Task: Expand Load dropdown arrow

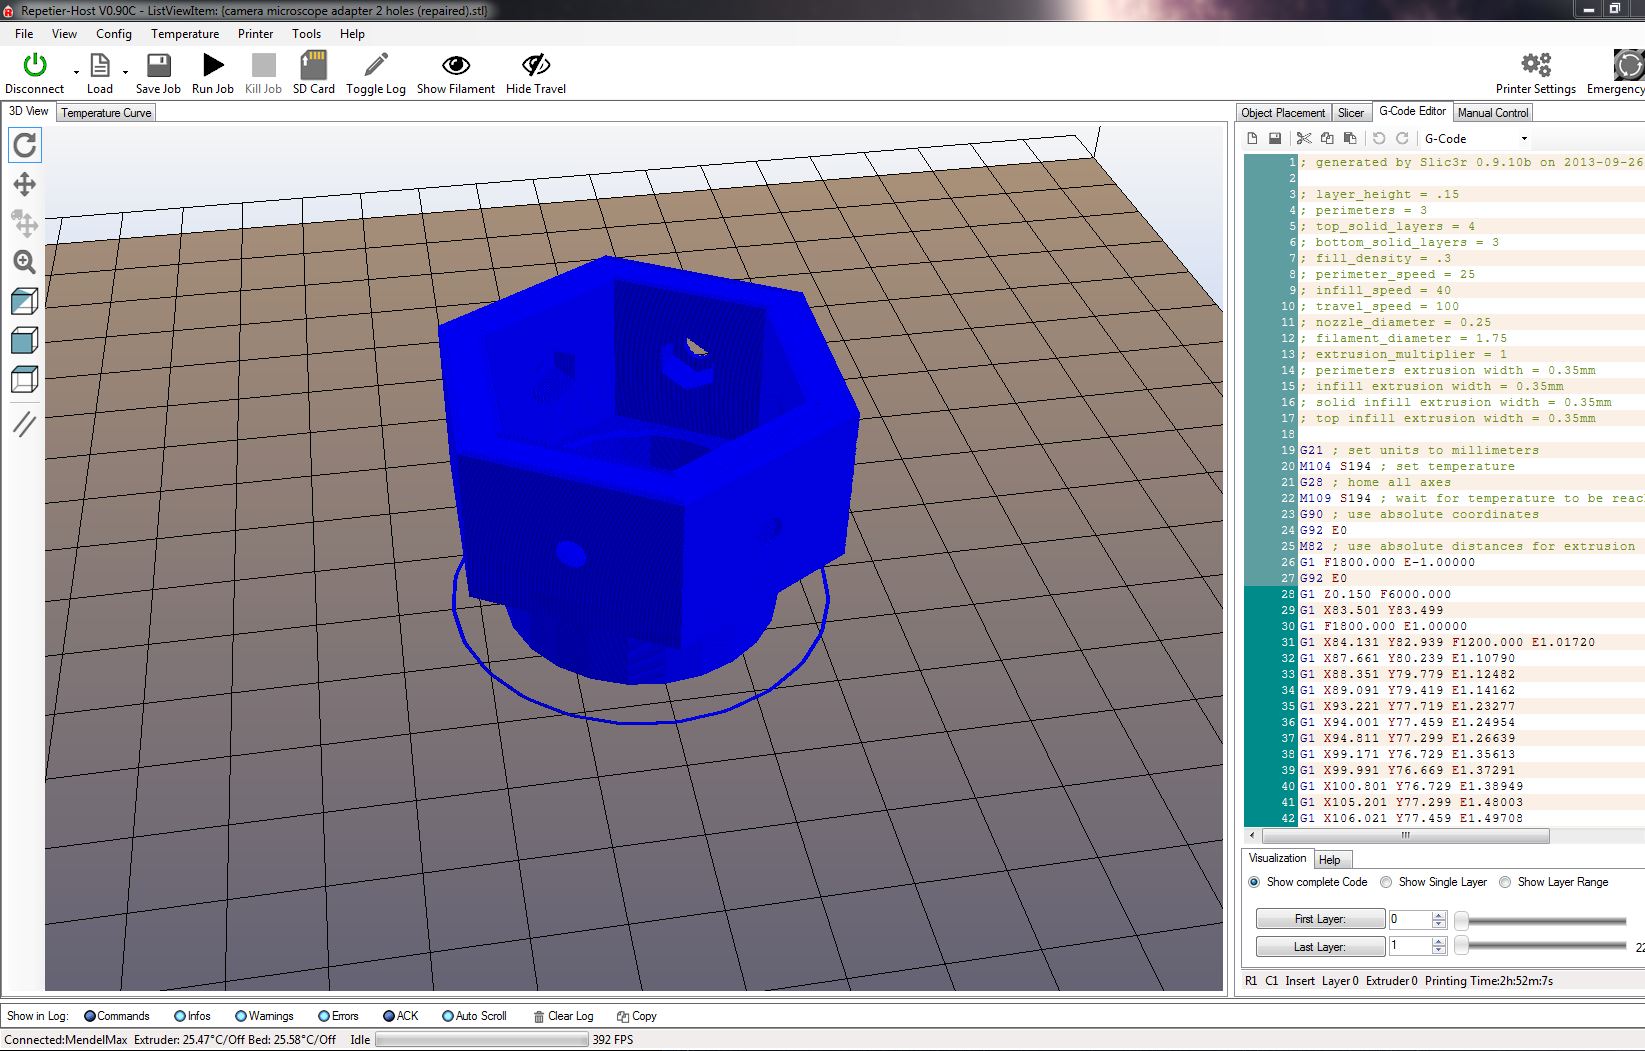Action: 125,72
